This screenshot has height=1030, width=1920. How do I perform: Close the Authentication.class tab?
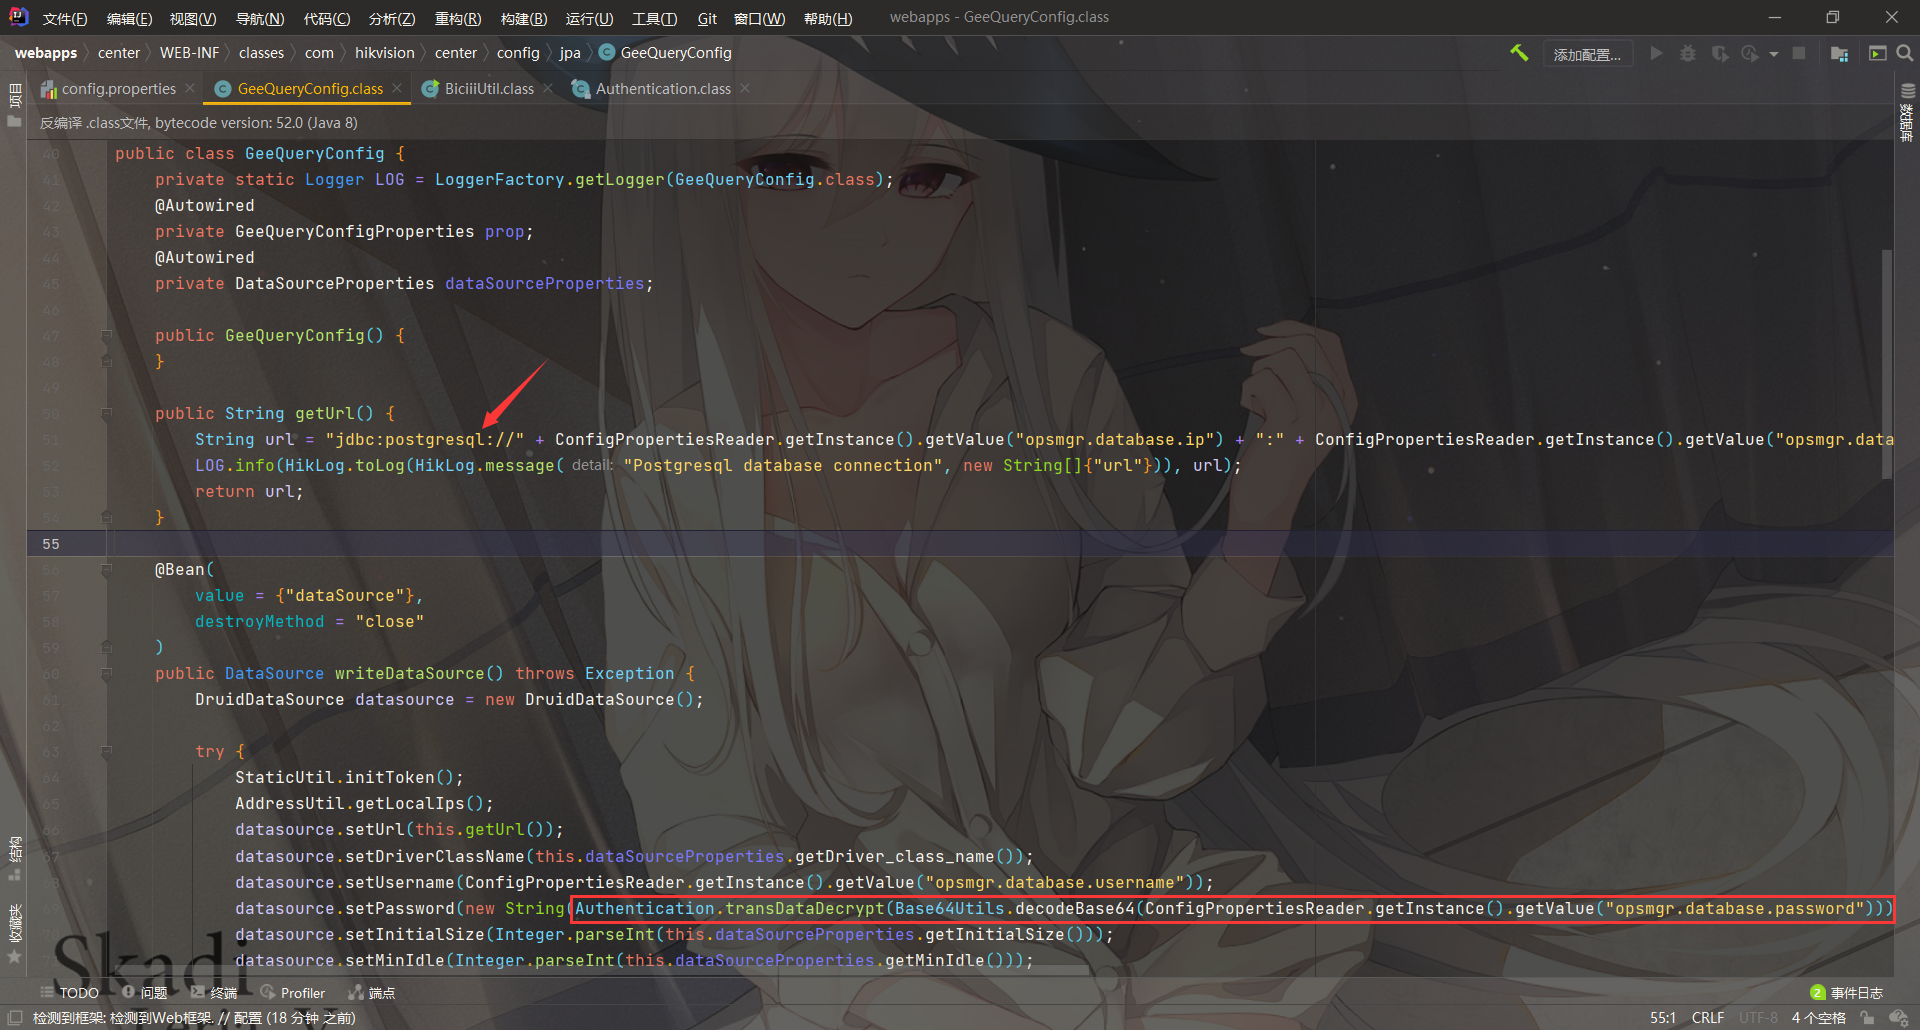point(745,88)
